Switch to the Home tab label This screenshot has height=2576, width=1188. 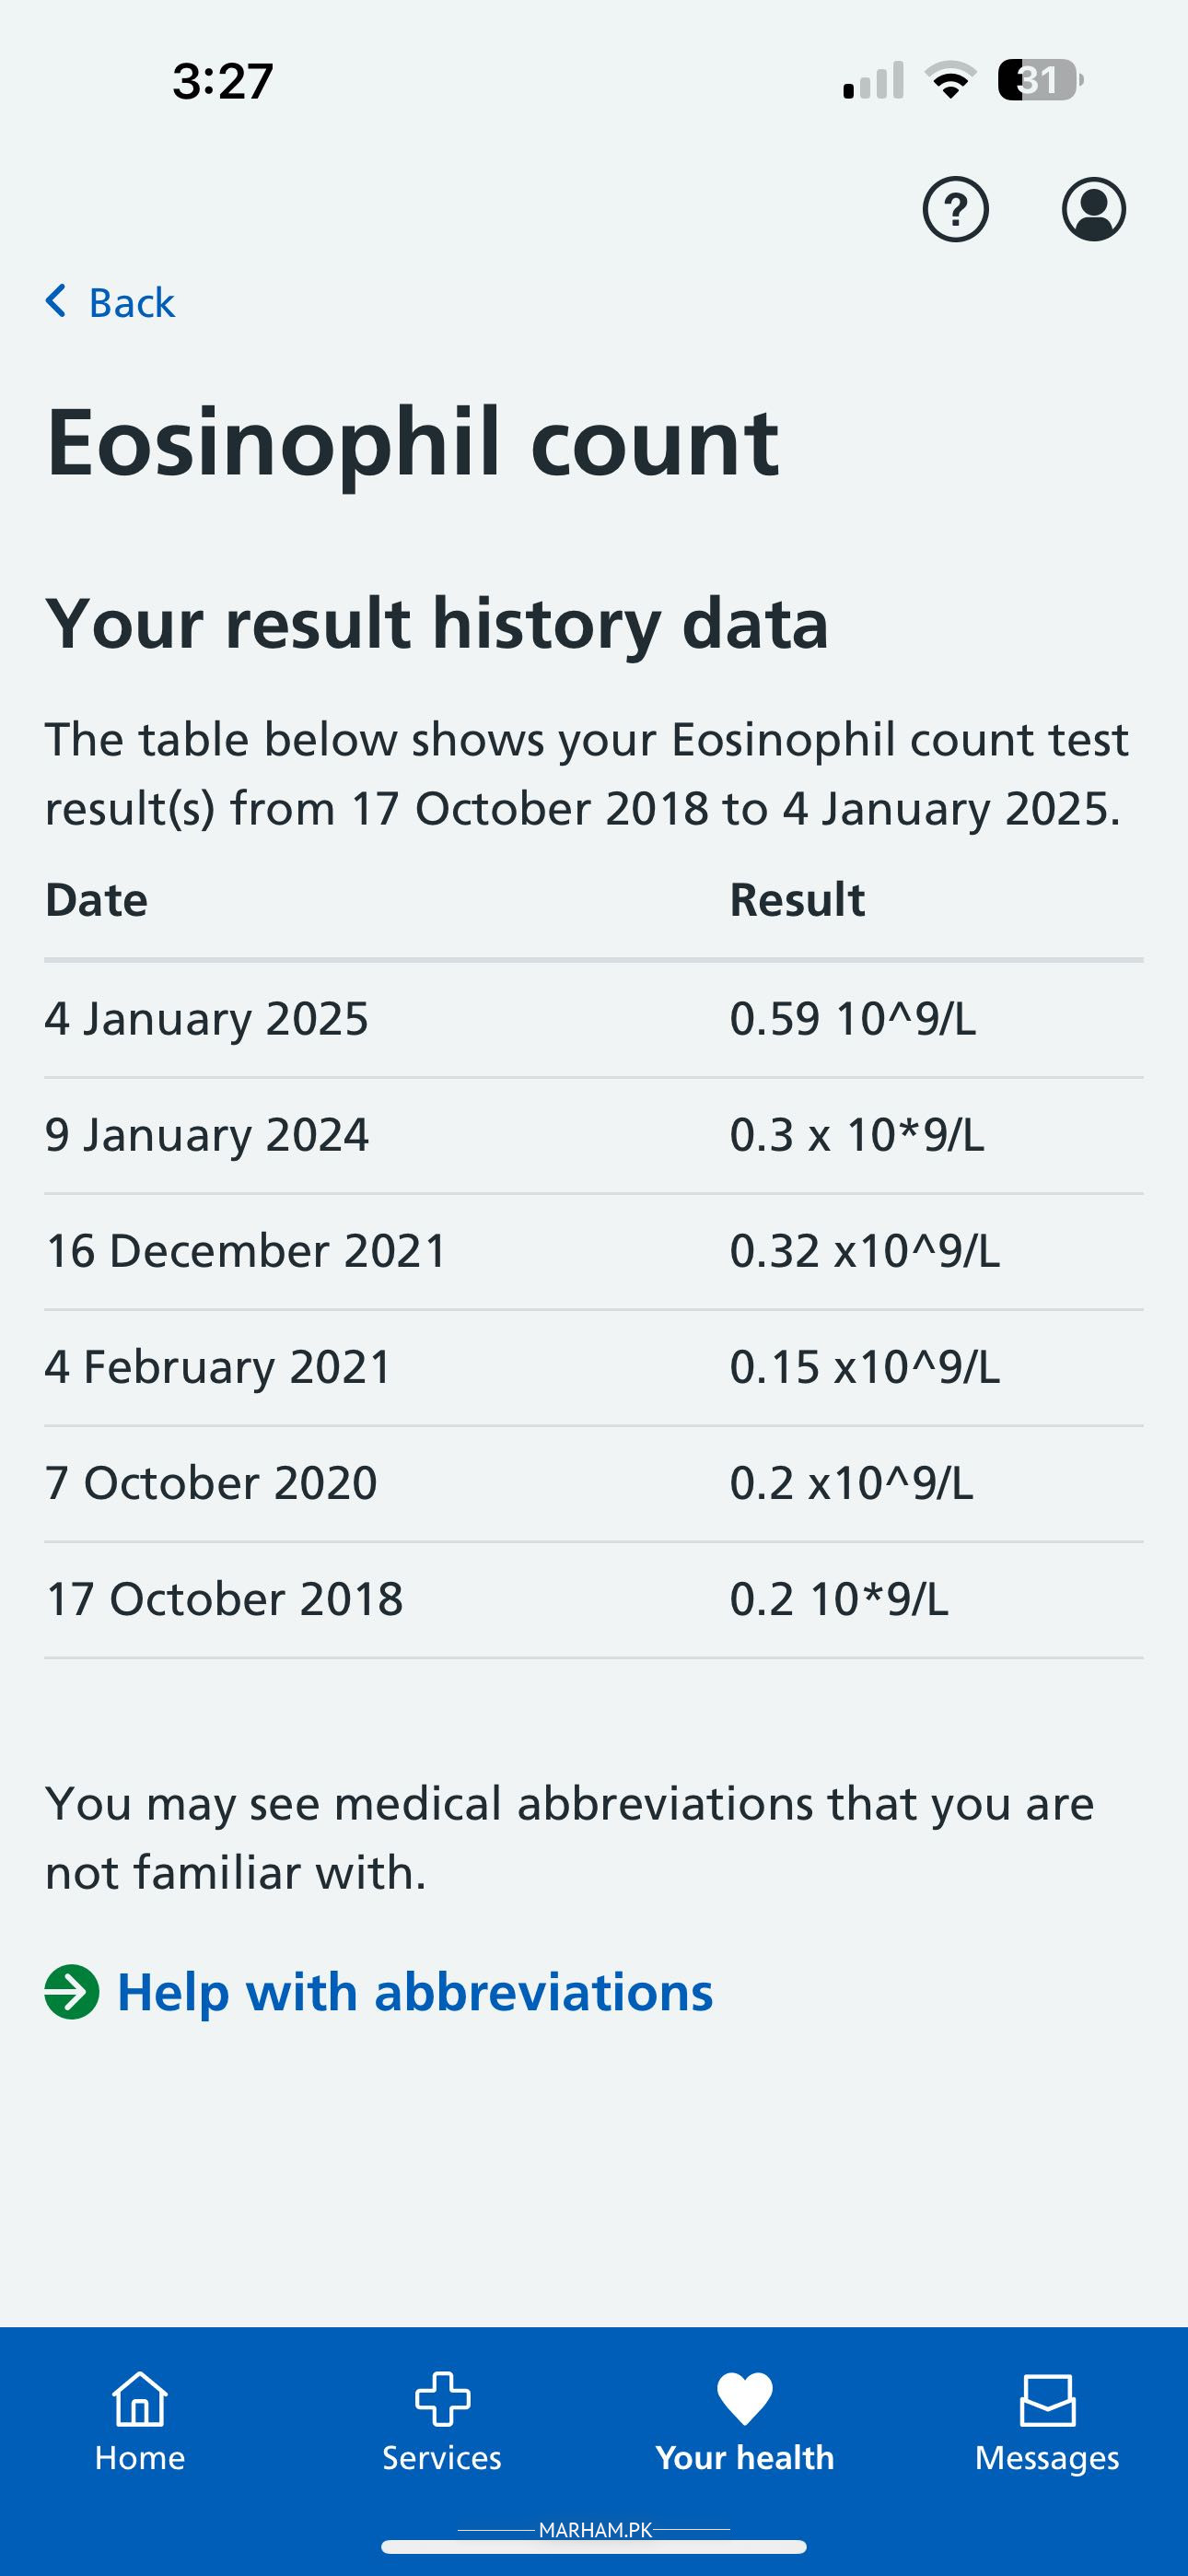point(140,2458)
